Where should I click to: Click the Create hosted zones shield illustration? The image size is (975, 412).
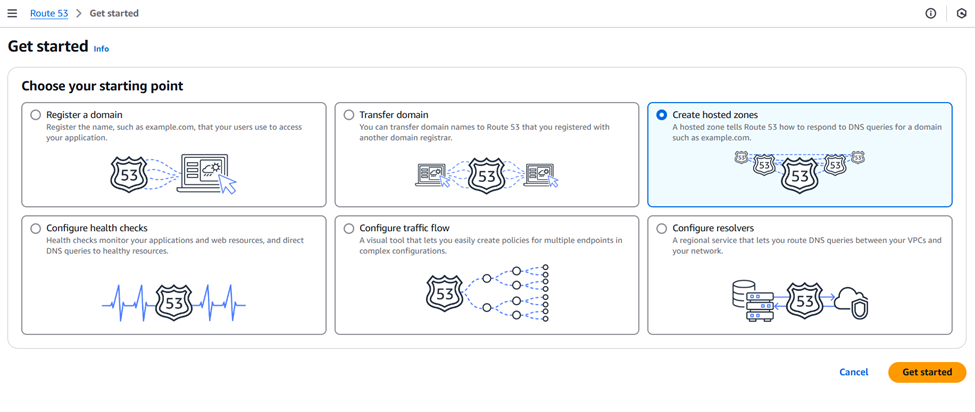799,170
